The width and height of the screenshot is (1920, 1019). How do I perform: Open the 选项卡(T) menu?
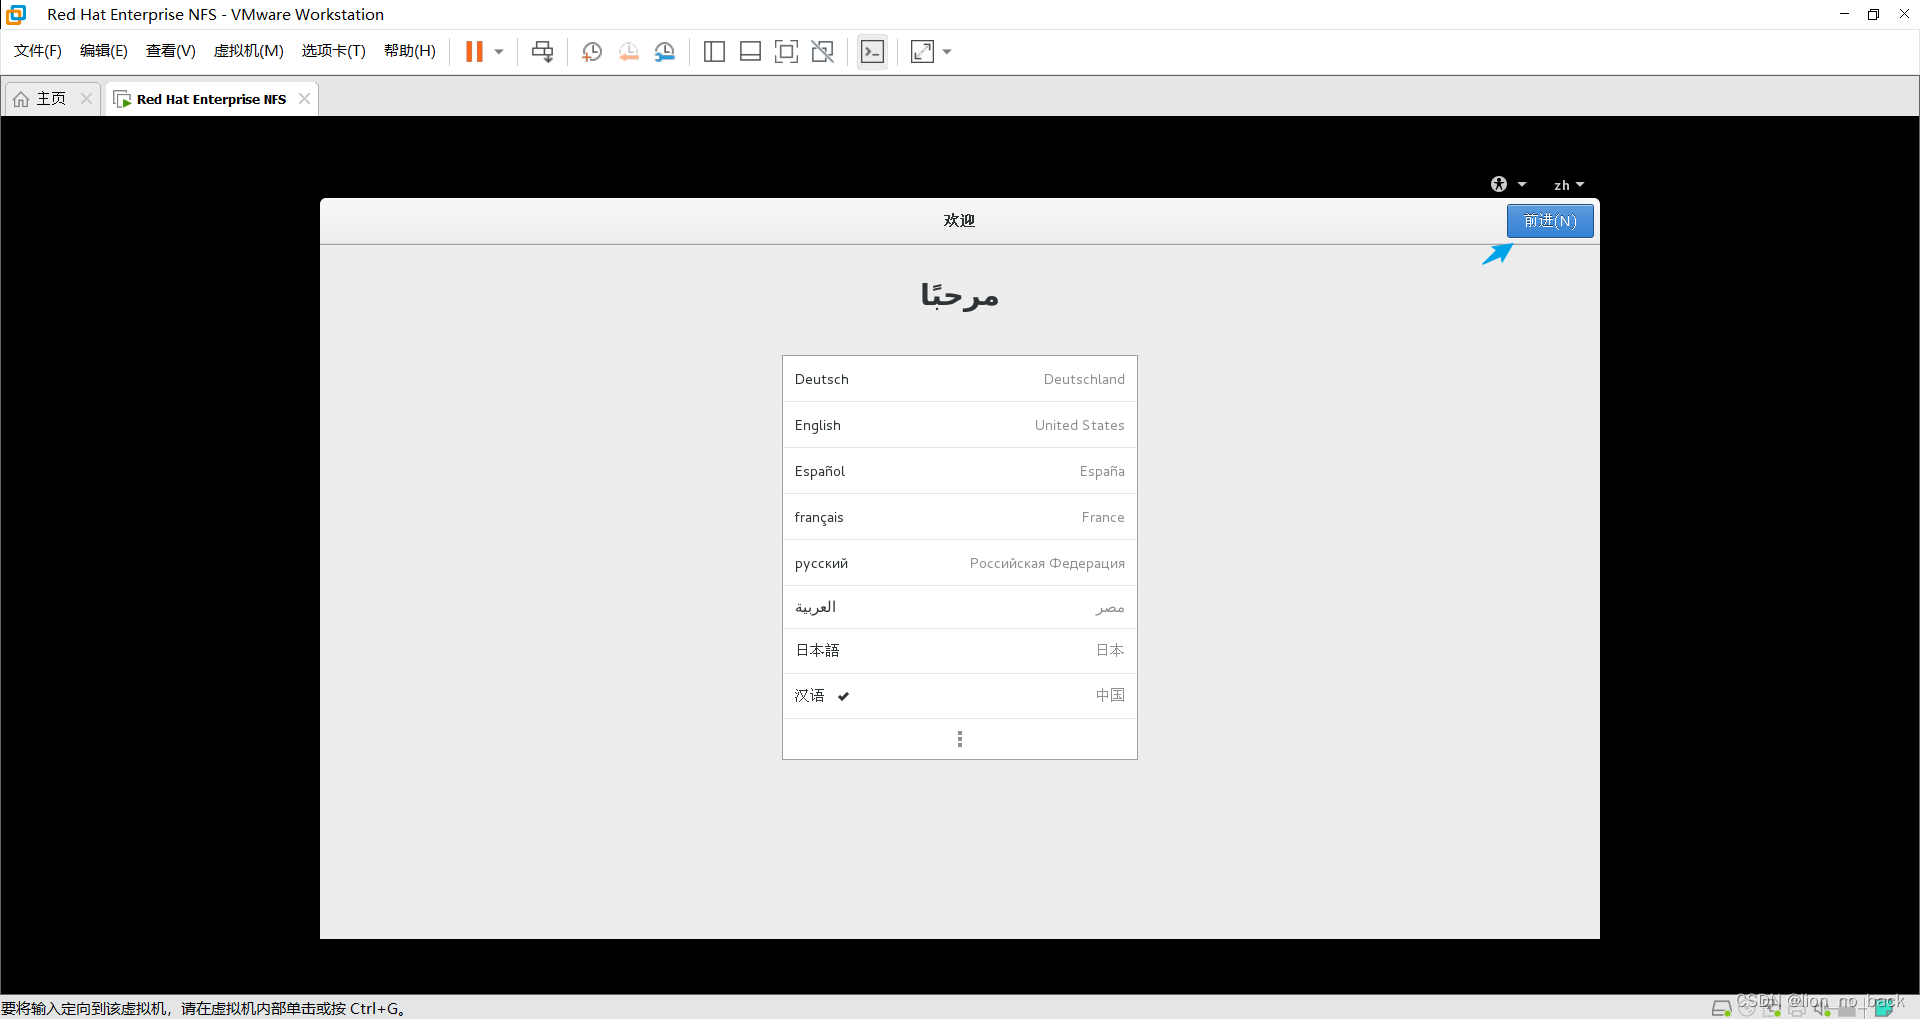(334, 51)
